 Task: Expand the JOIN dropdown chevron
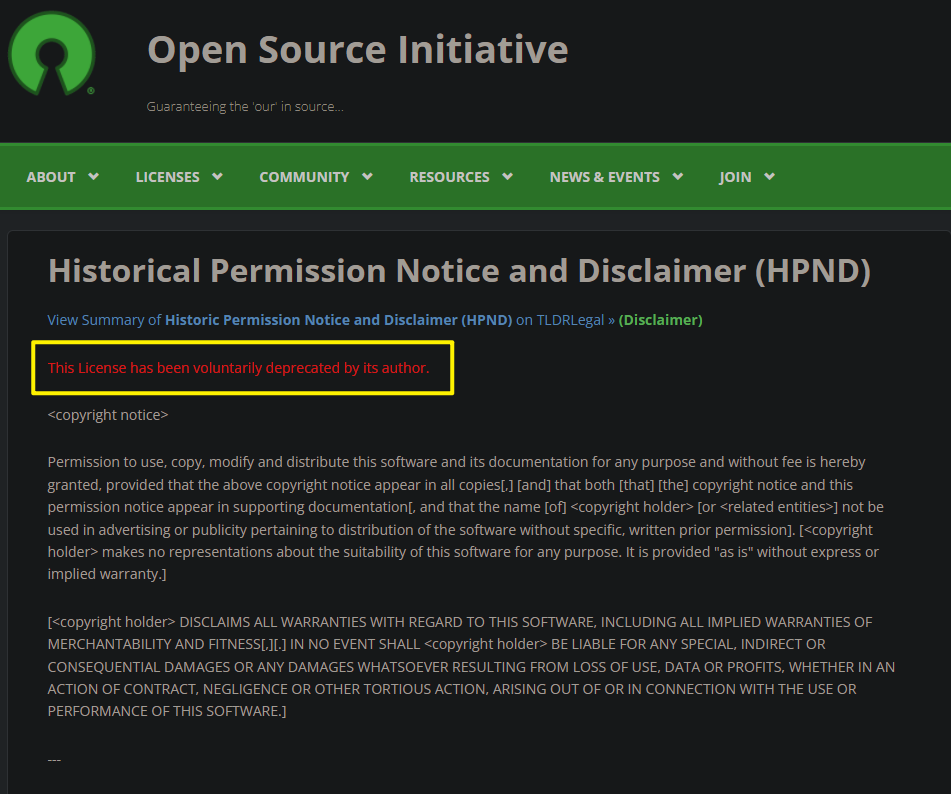tap(771, 176)
